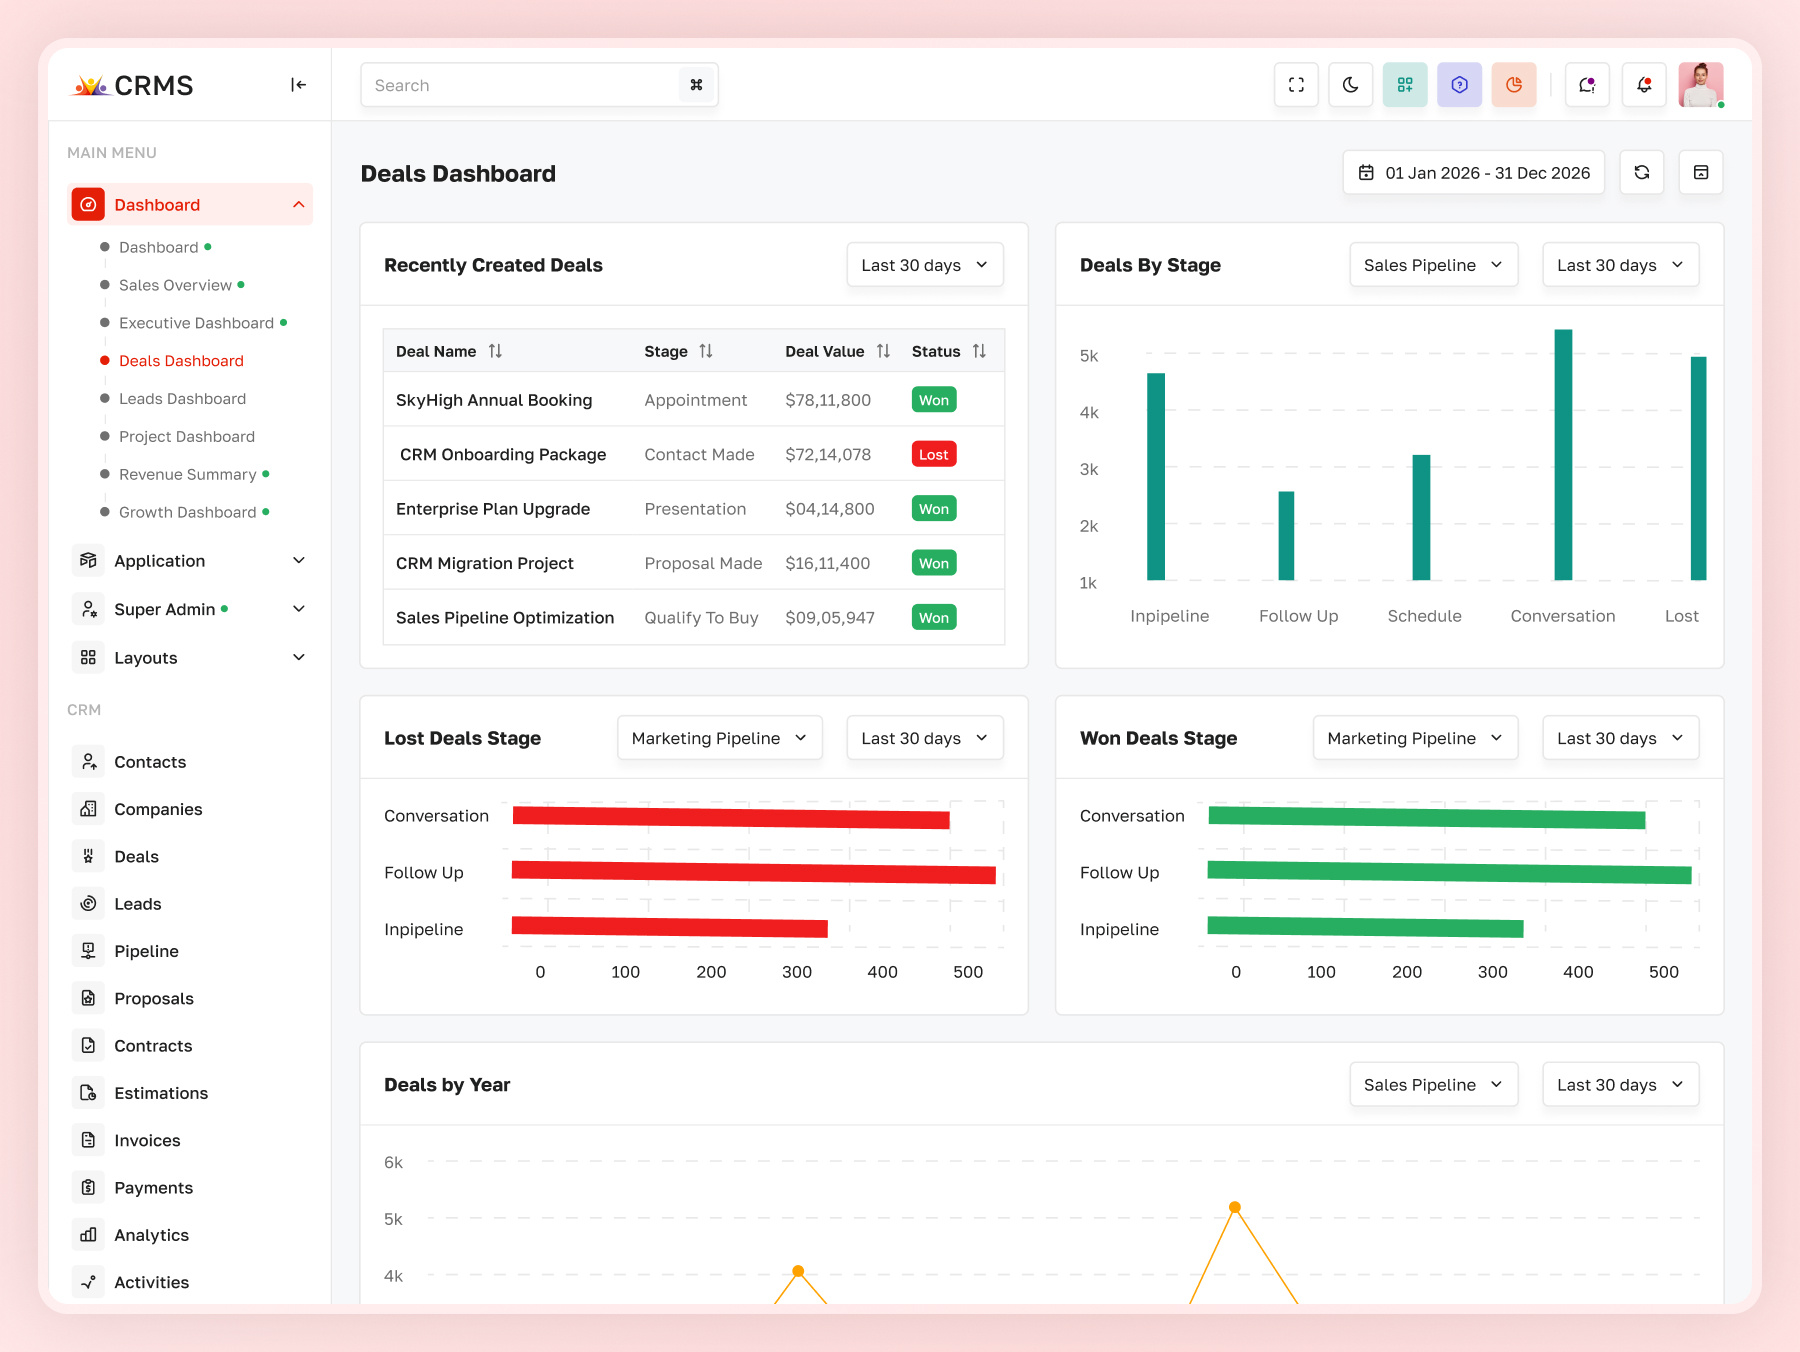Click the Activities sidebar icon

coord(88,1282)
